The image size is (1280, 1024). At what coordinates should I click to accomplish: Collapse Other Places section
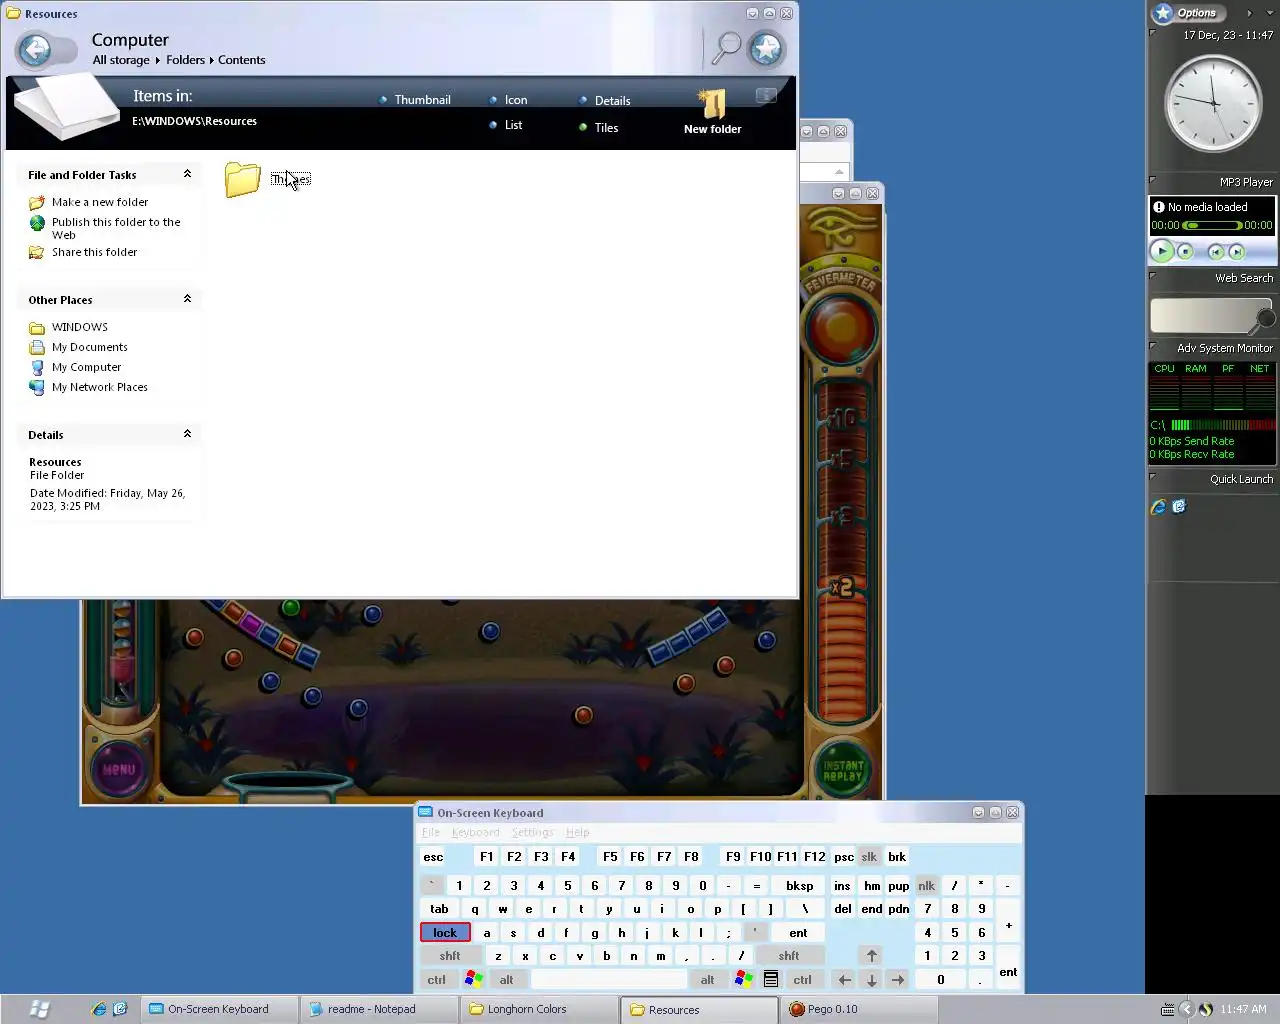[x=187, y=299]
